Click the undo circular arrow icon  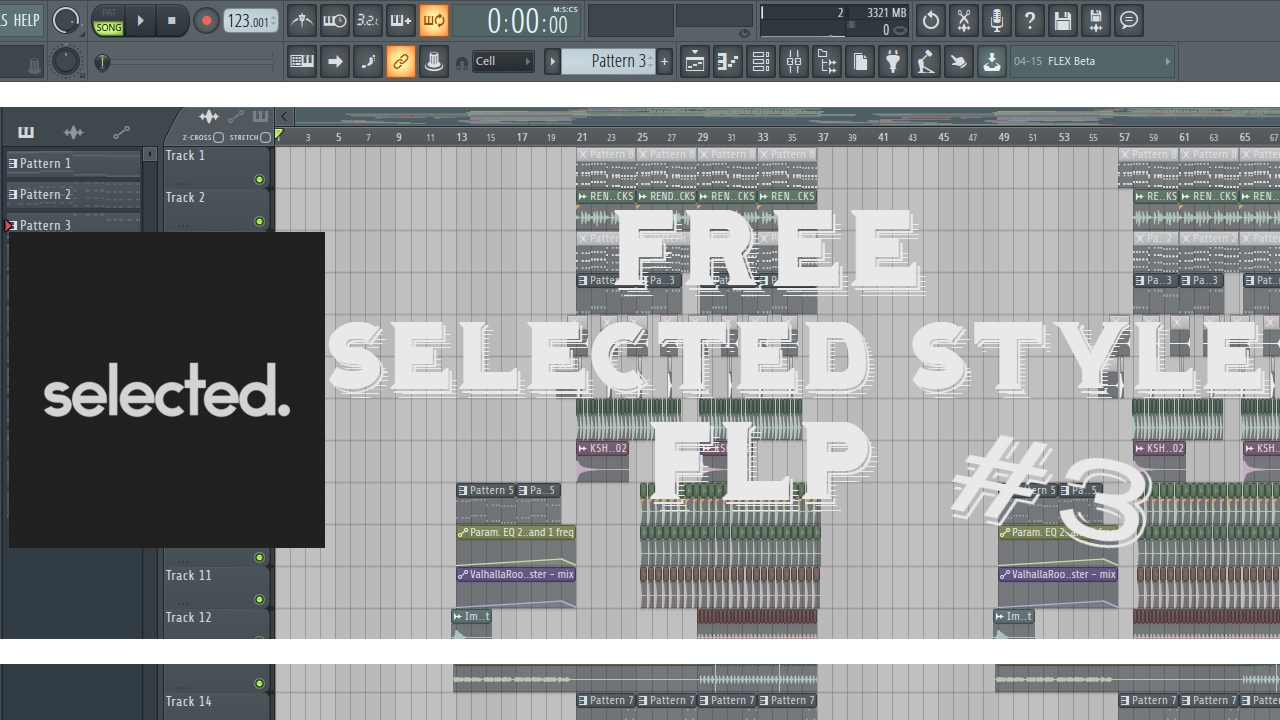(x=930, y=20)
